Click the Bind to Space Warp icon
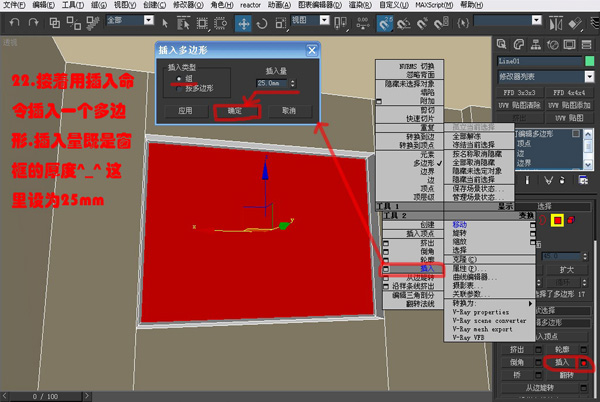The image size is (600, 402). click(92, 23)
